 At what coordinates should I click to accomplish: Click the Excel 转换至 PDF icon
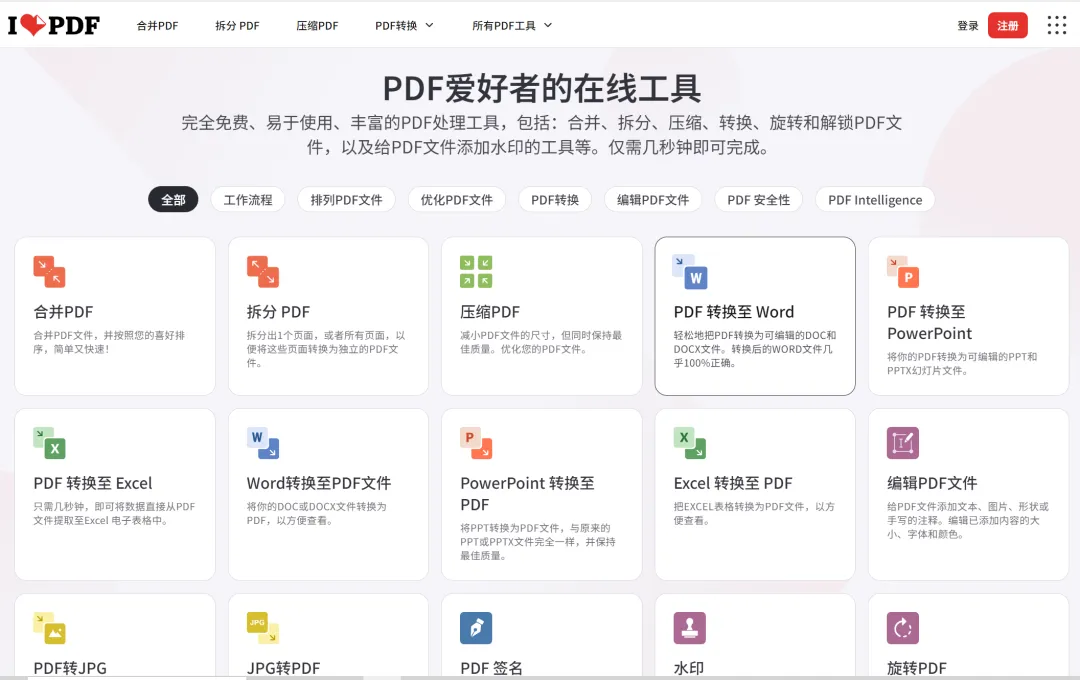pos(689,443)
